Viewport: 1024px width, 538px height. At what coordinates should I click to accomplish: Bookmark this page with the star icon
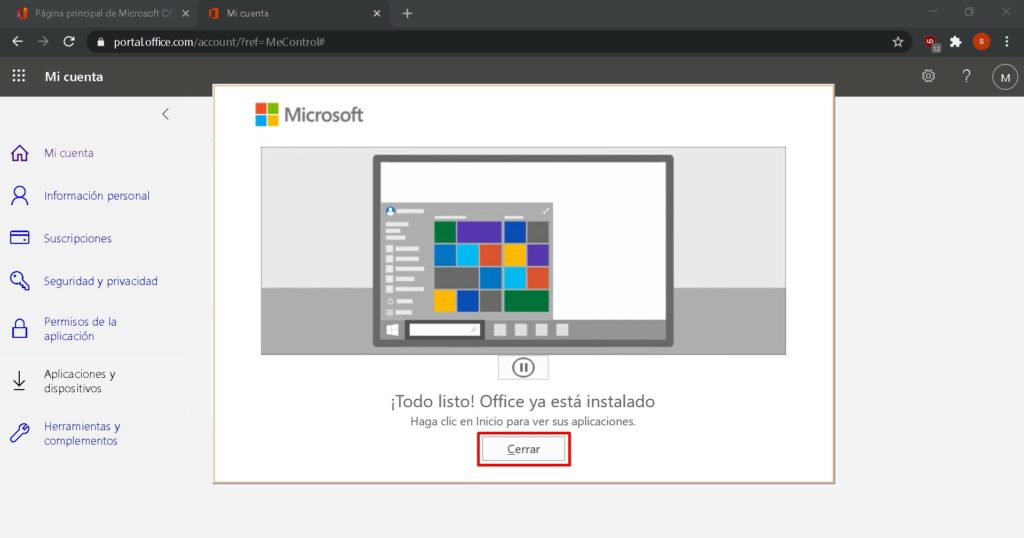pos(897,42)
